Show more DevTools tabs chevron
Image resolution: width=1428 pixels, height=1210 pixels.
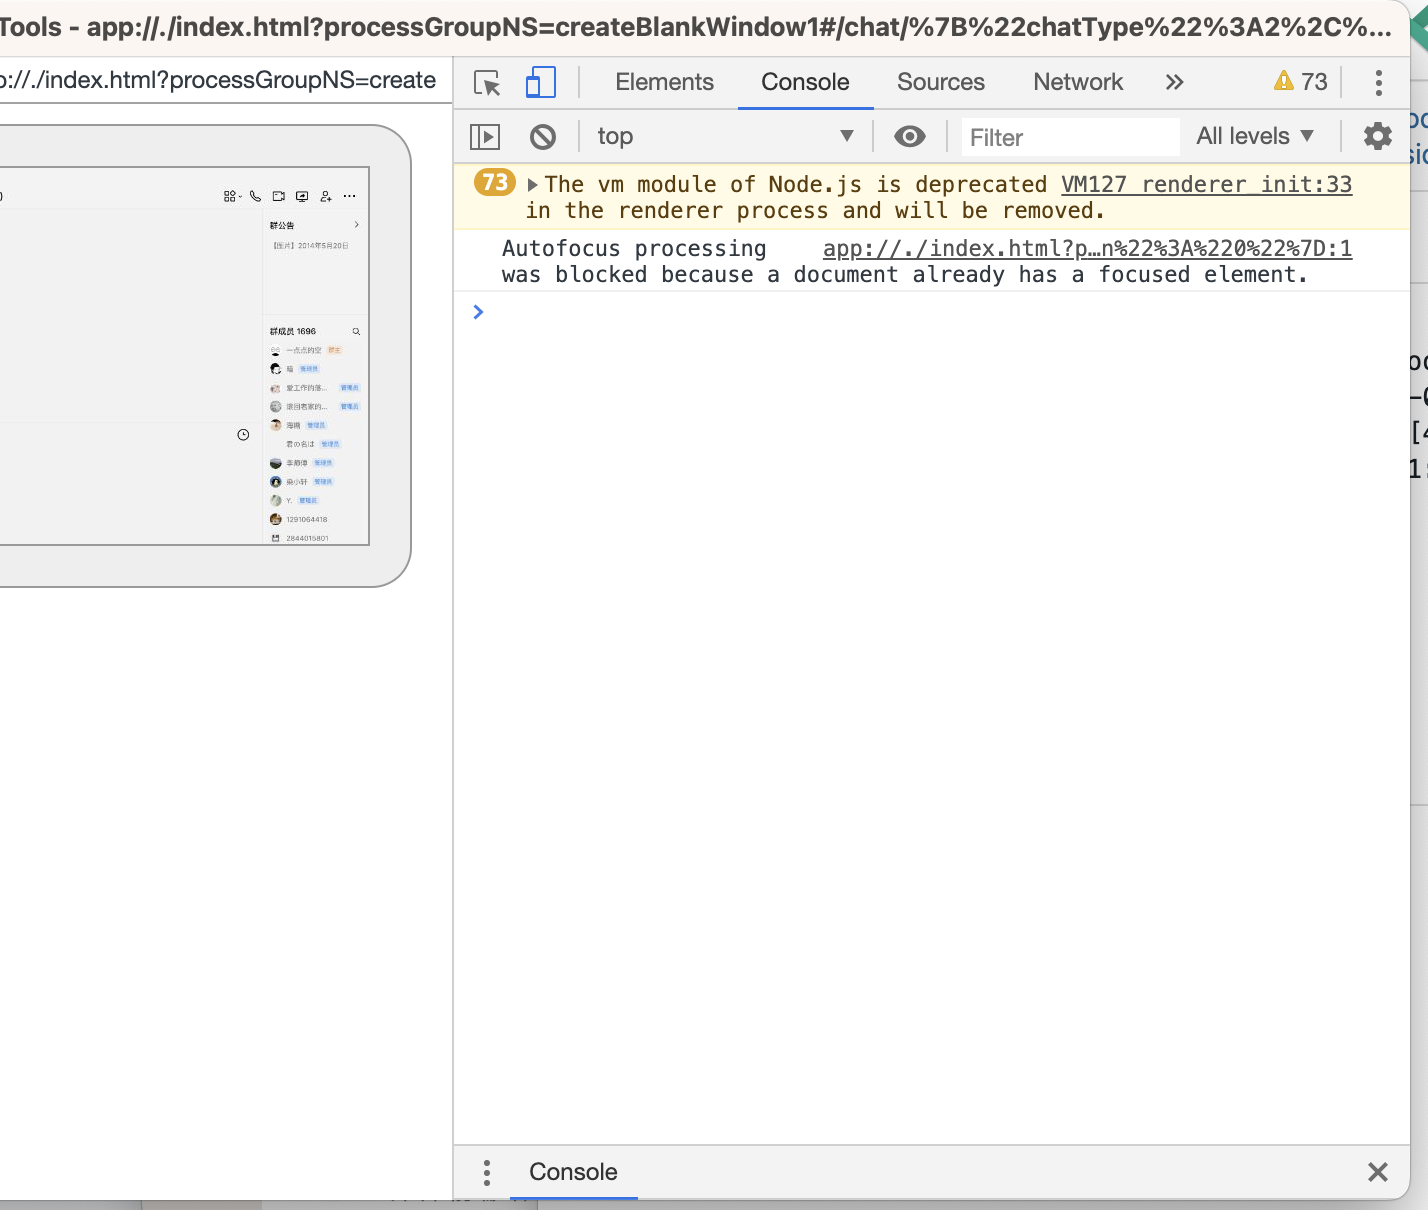pos(1174,83)
